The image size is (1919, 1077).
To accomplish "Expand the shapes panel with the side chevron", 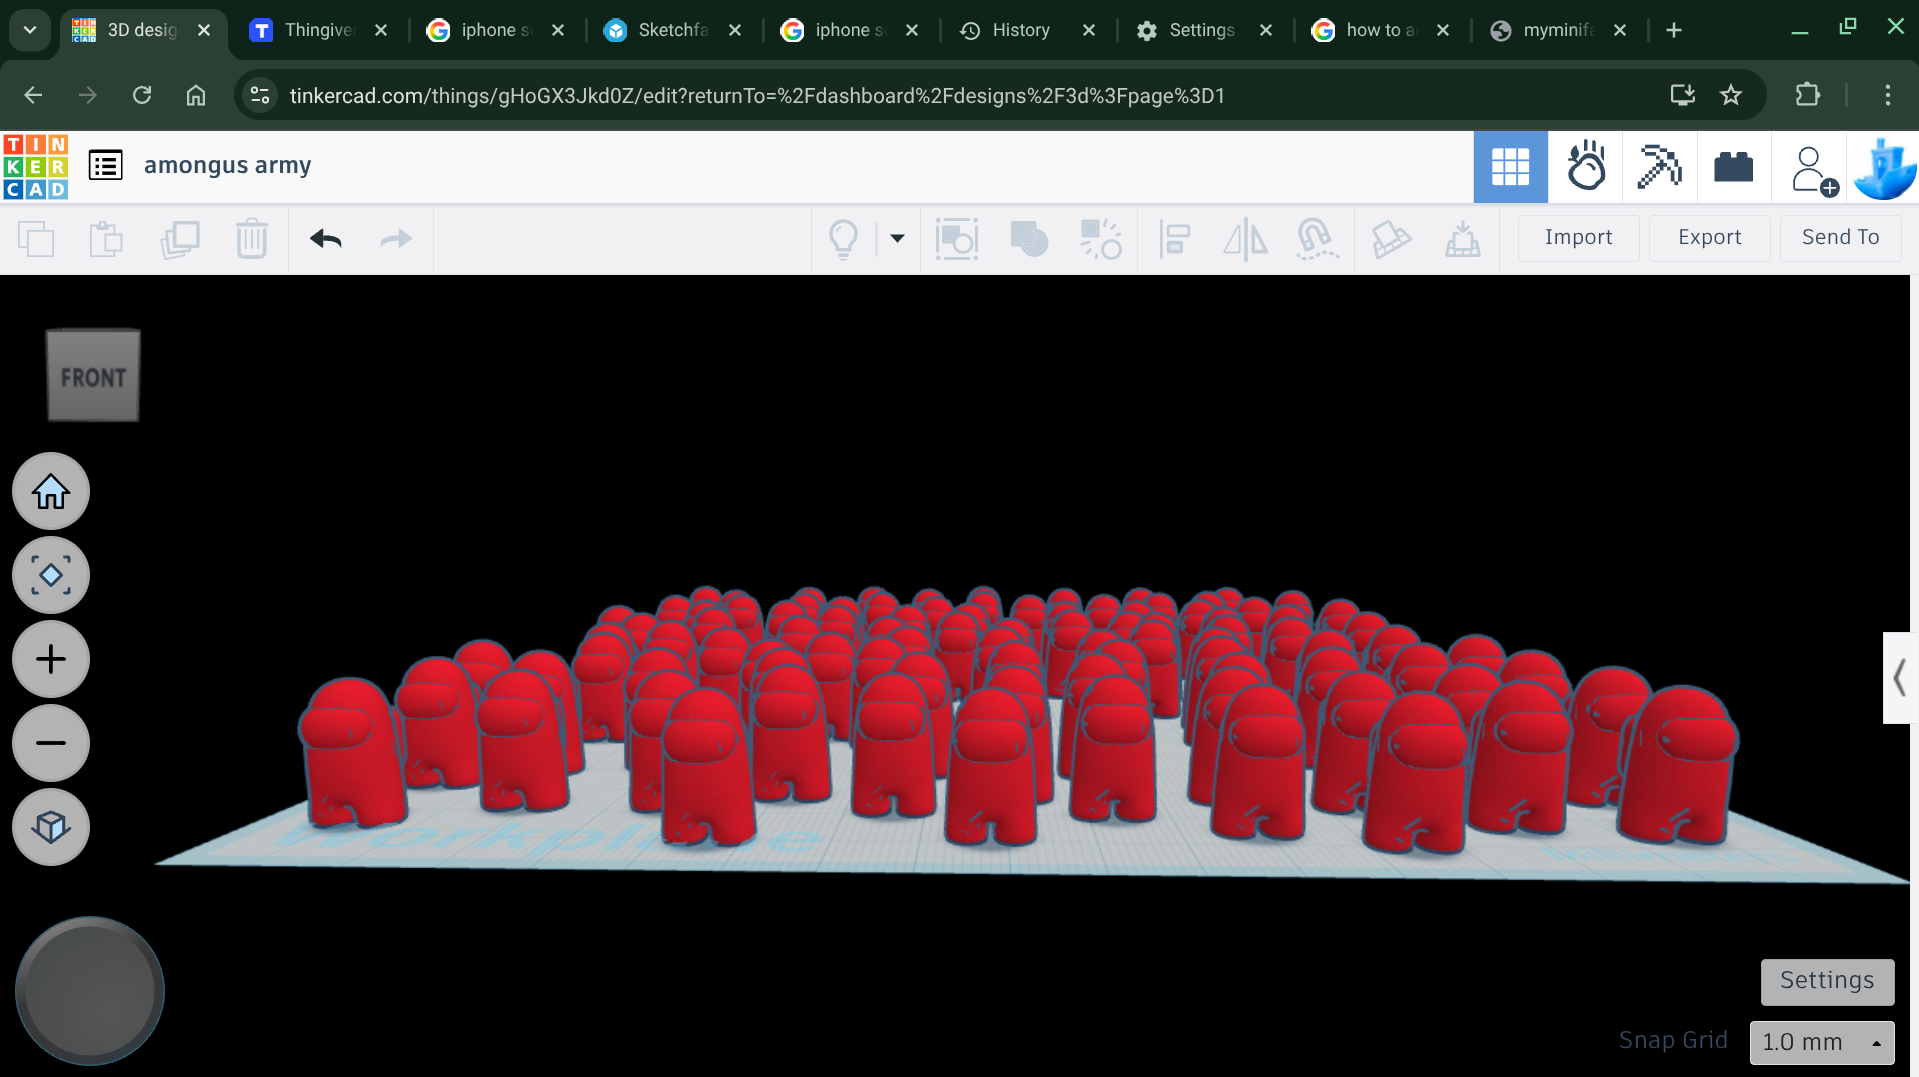I will (1898, 678).
